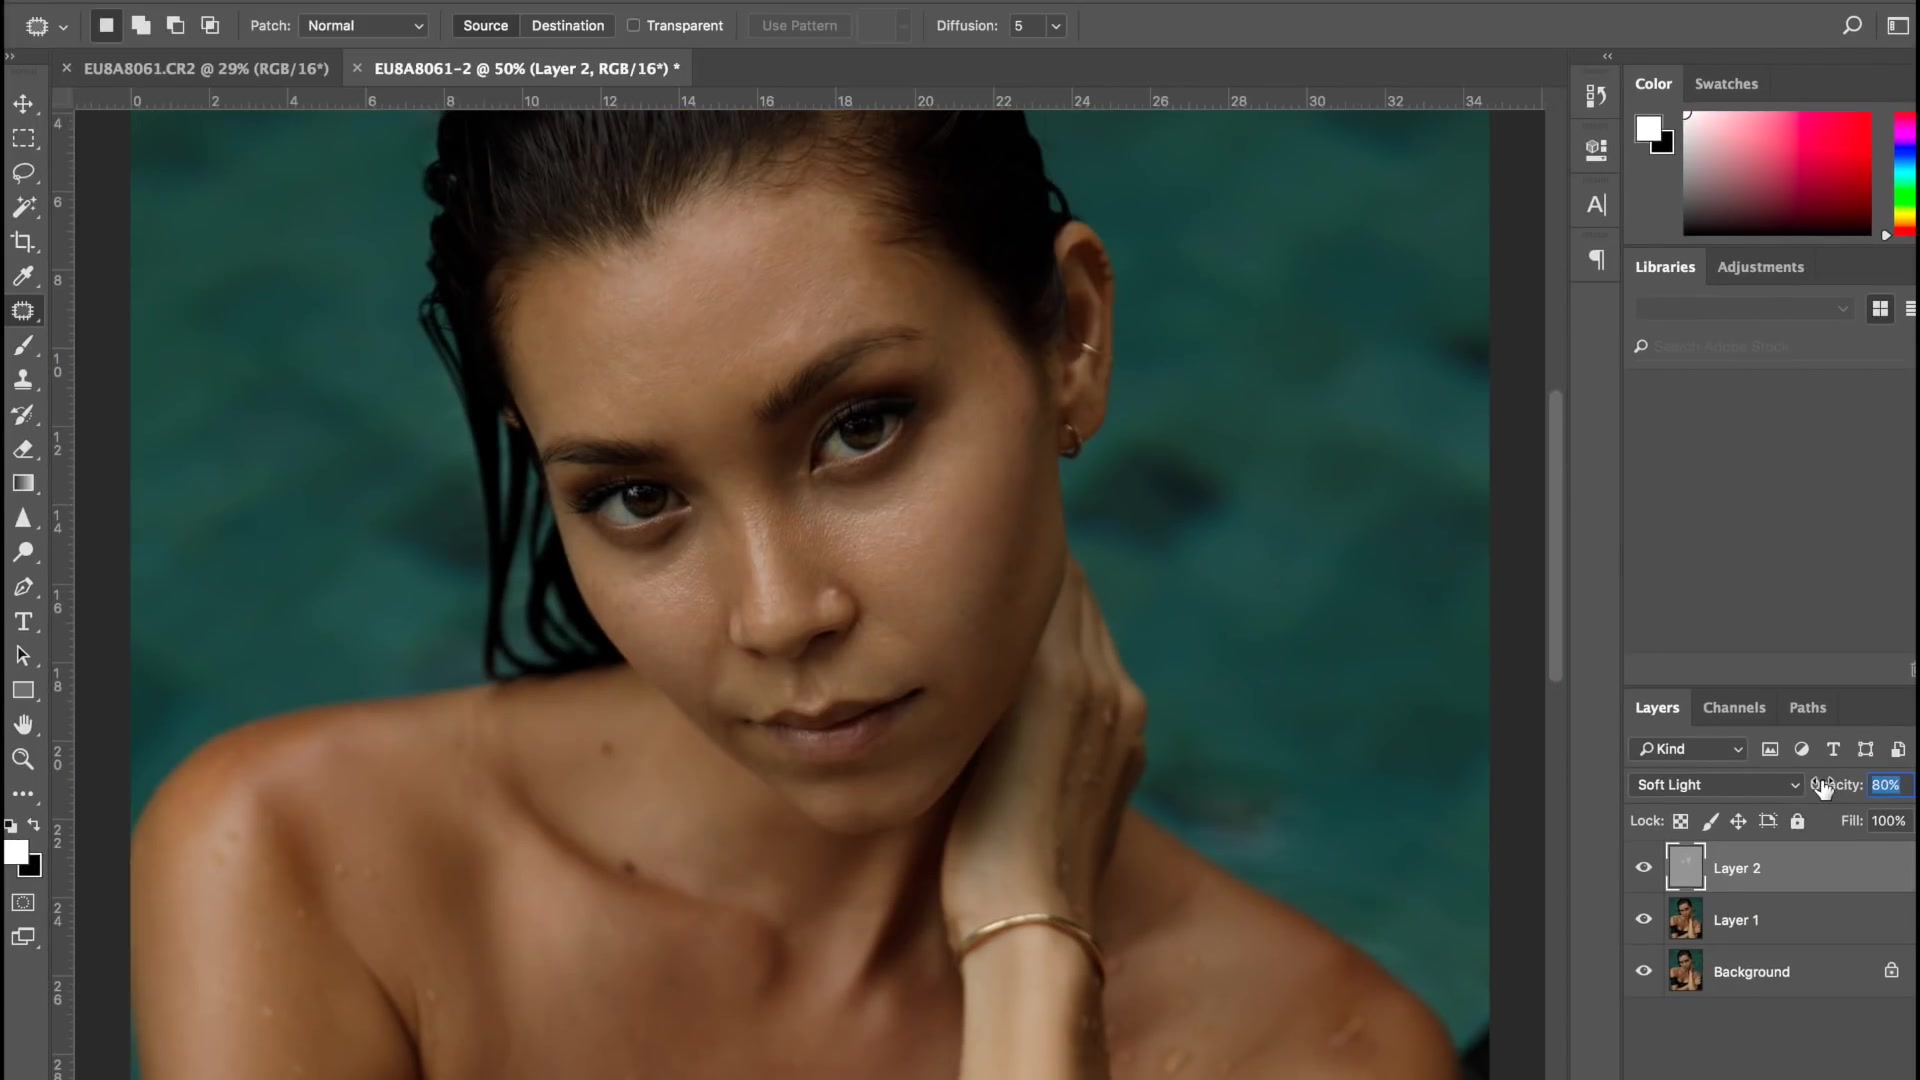The height and width of the screenshot is (1080, 1920).
Task: Click the Source patch button
Action: 485,26
